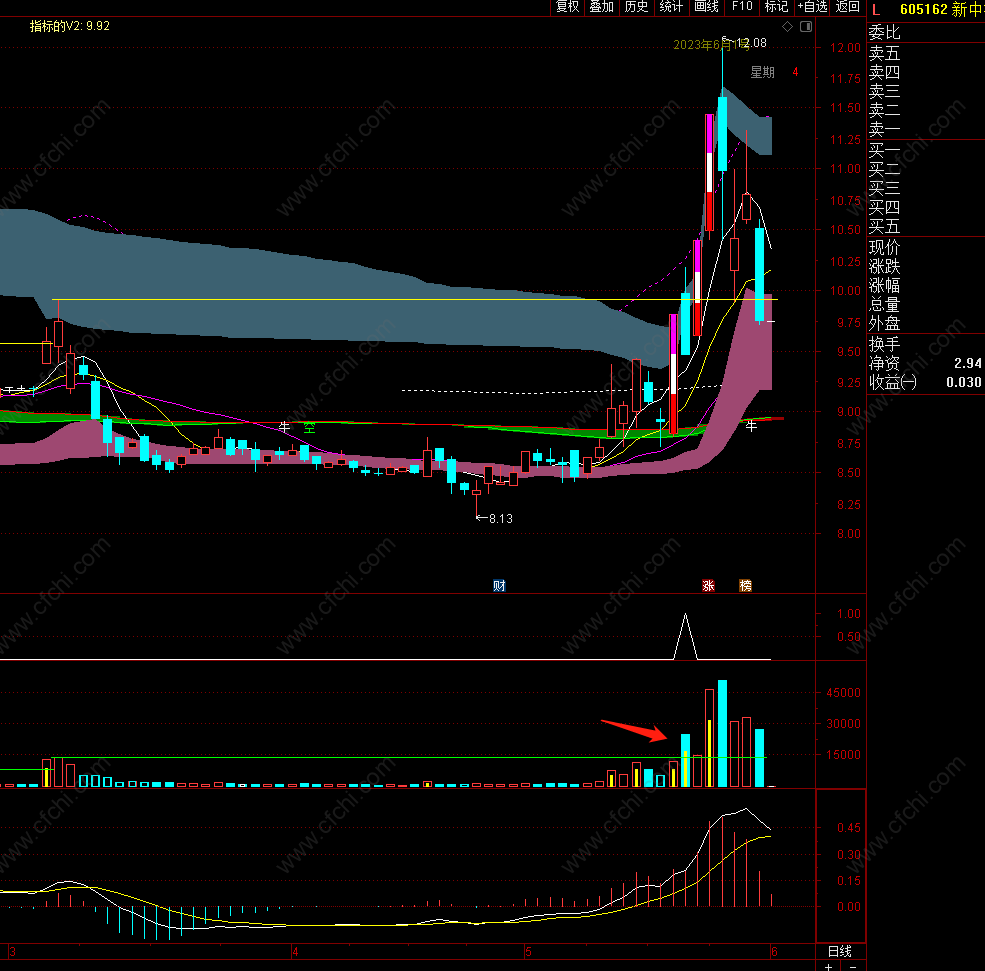Click the 10.00 price axis label

pos(845,291)
